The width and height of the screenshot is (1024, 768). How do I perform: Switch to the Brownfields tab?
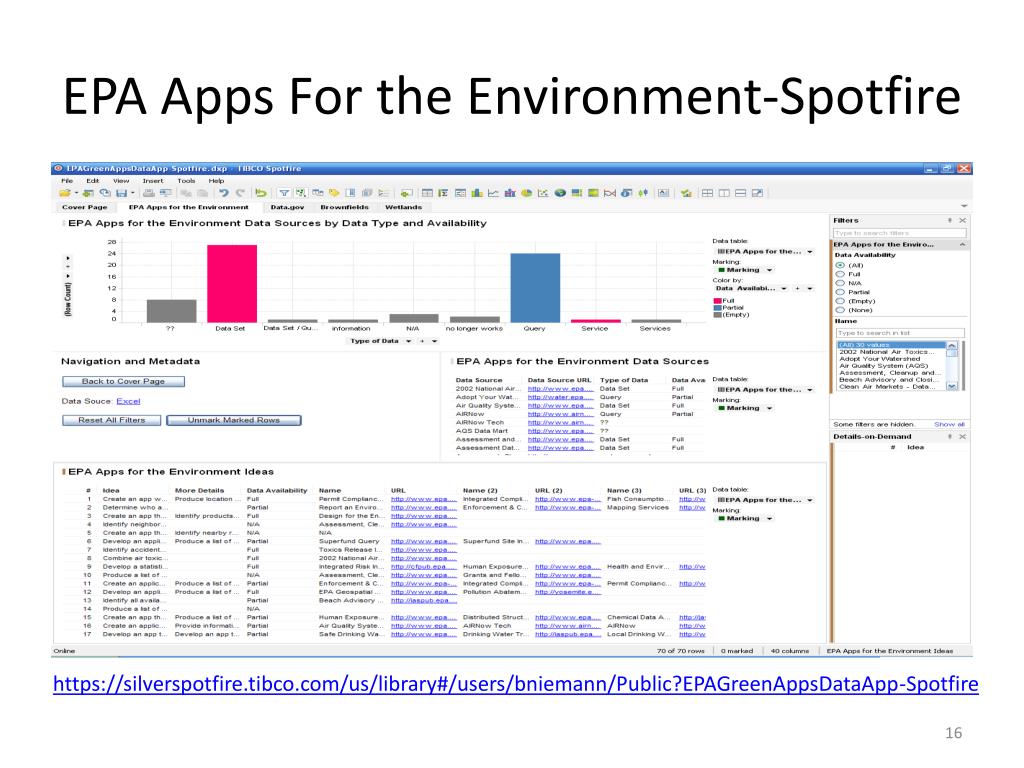pos(344,207)
